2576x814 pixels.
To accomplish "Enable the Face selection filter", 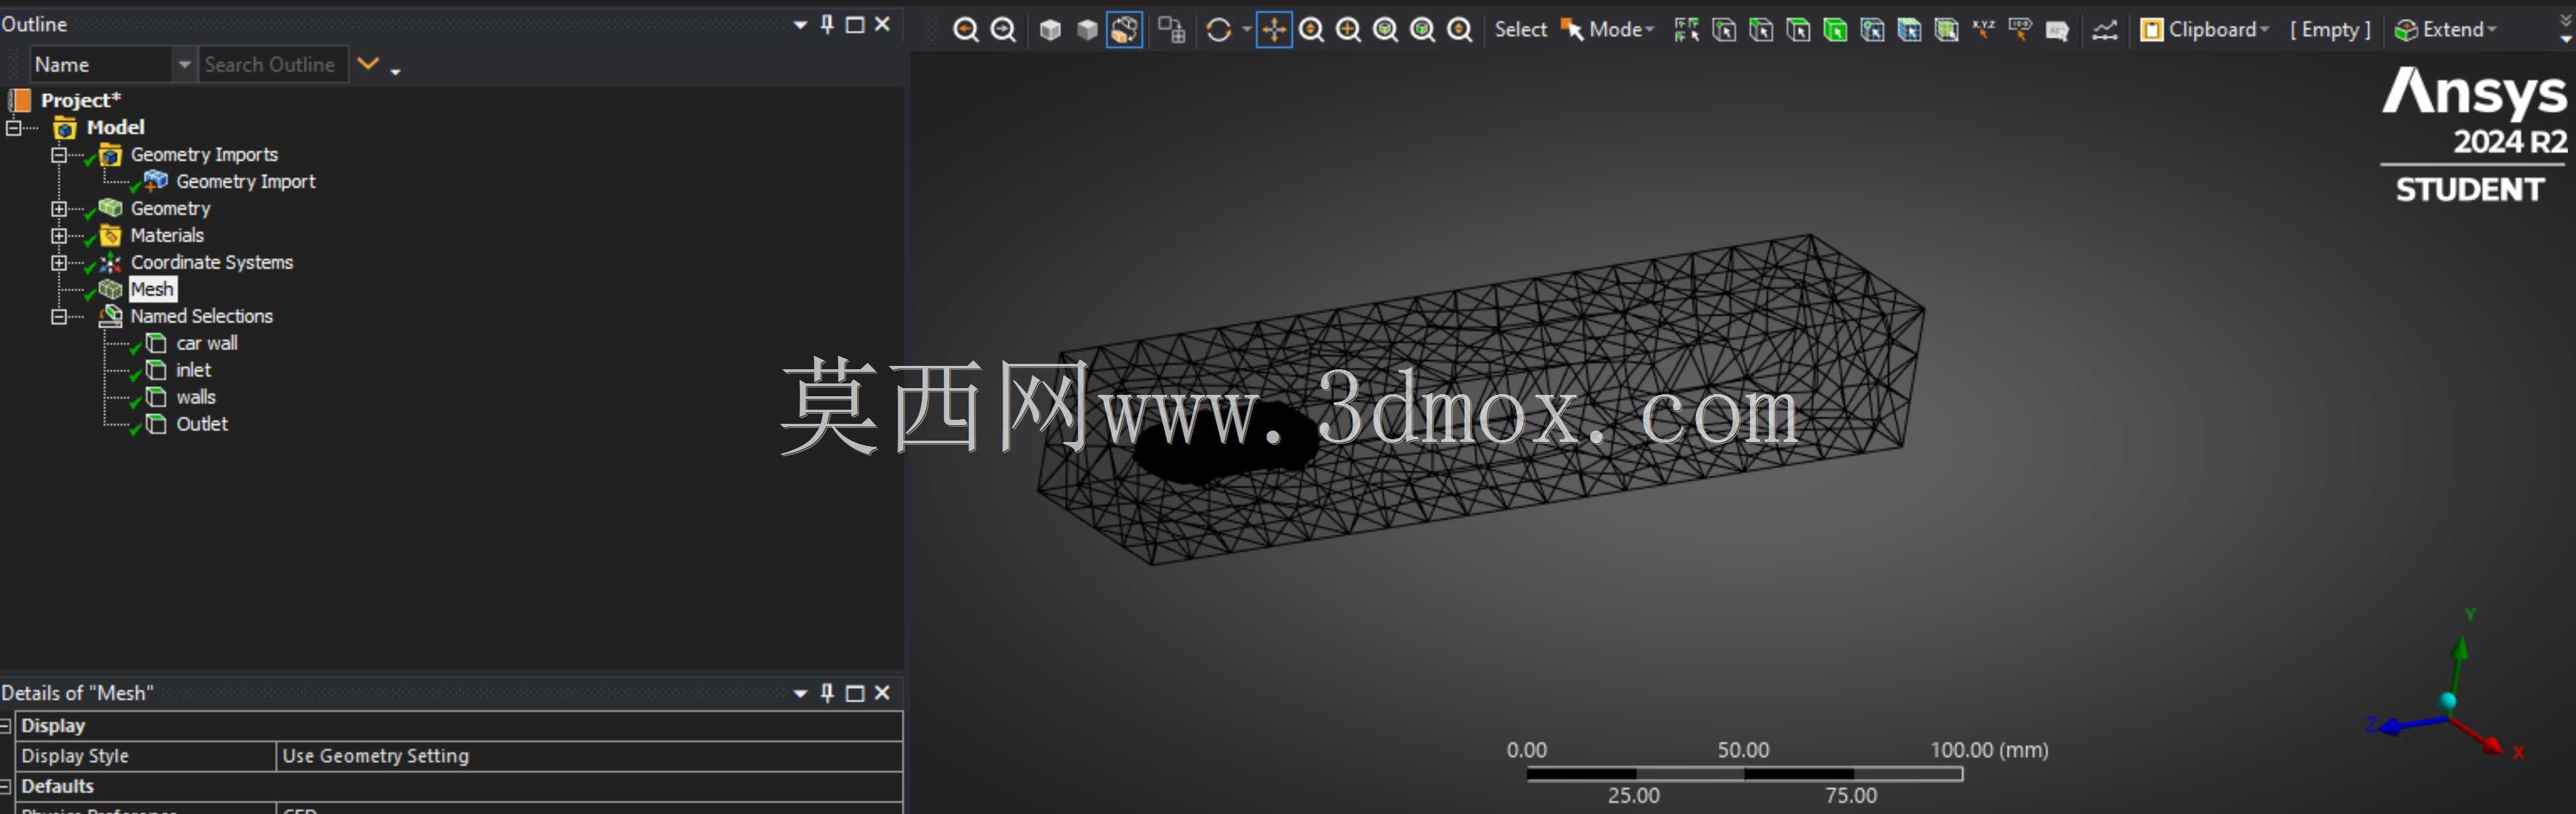I will [x=1798, y=30].
